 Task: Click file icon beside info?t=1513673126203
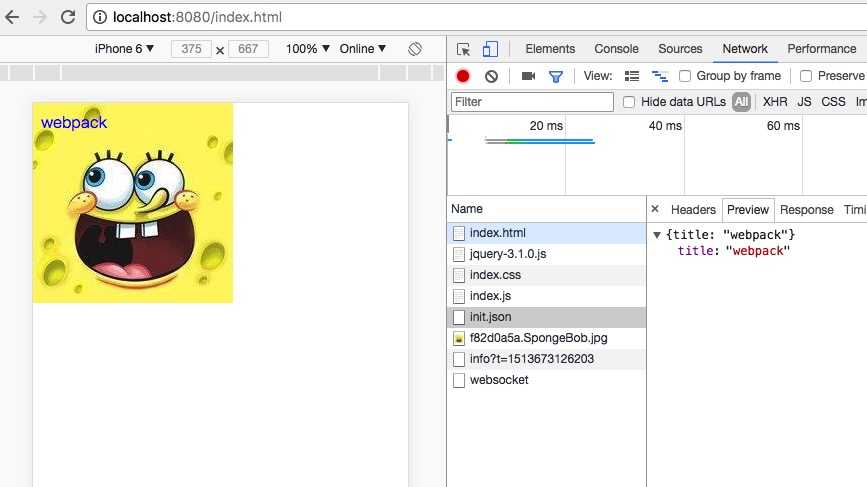(459, 359)
